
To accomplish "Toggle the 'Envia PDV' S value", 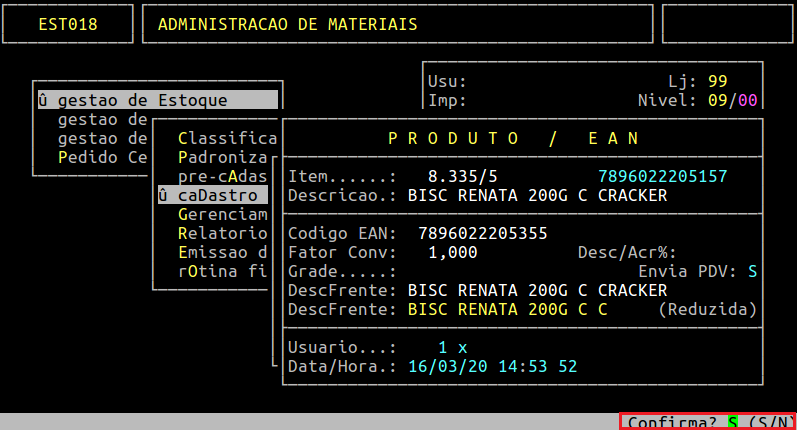I will (752, 271).
